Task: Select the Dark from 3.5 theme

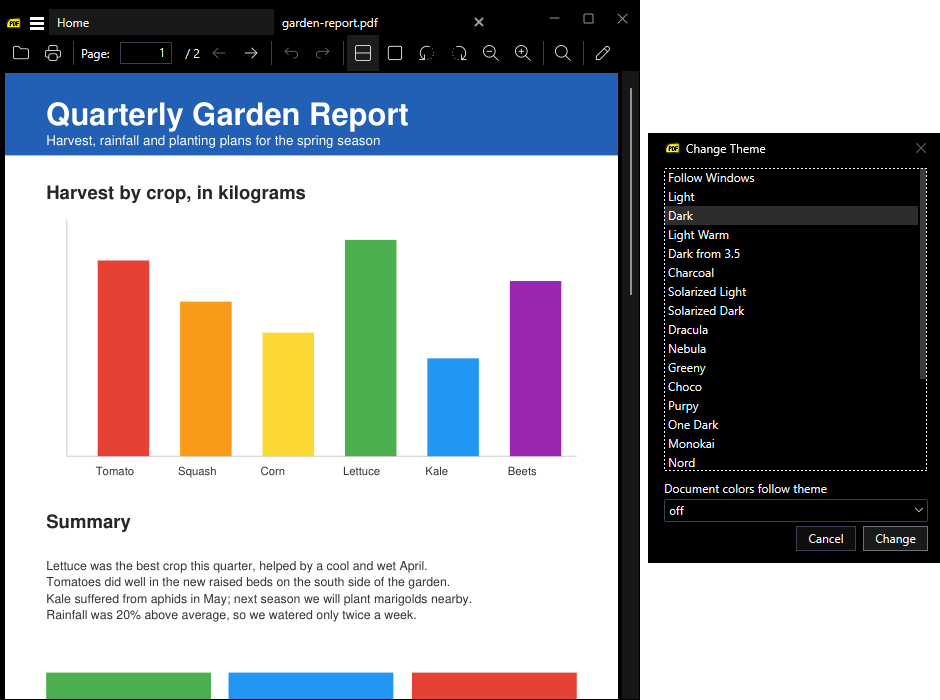Action: (792, 254)
